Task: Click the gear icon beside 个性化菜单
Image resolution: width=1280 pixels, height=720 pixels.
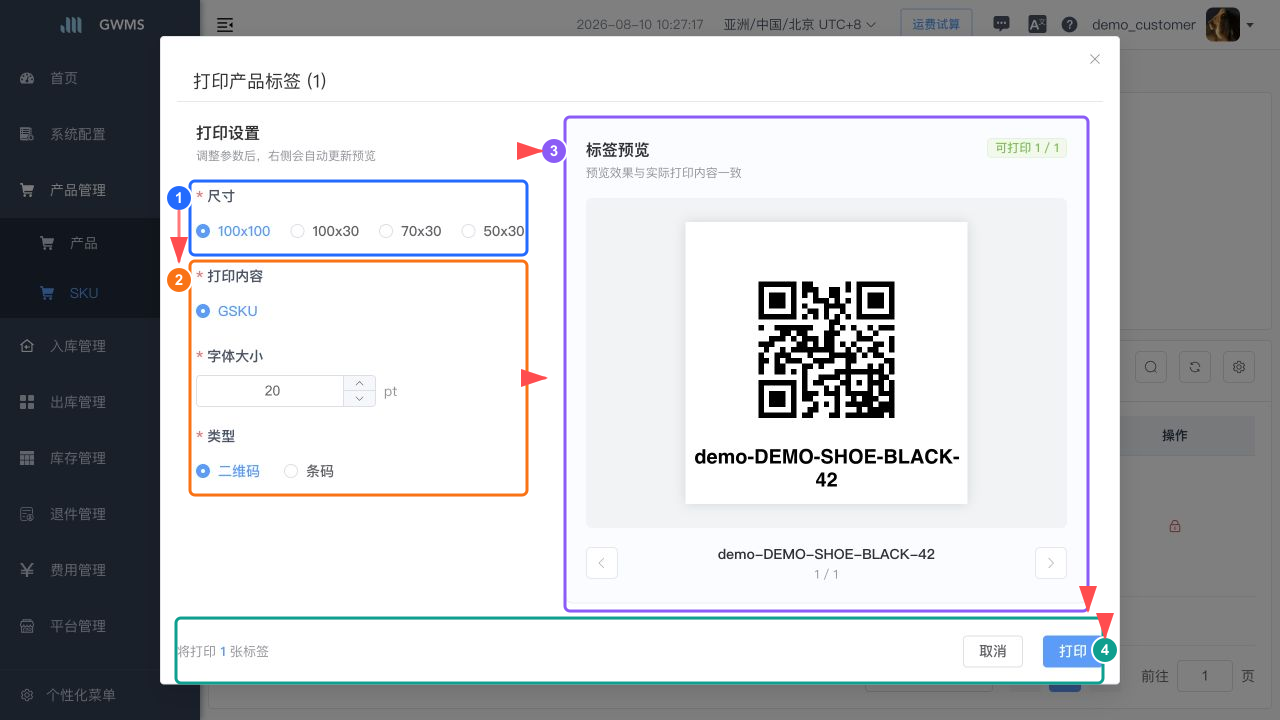Action: [28, 695]
